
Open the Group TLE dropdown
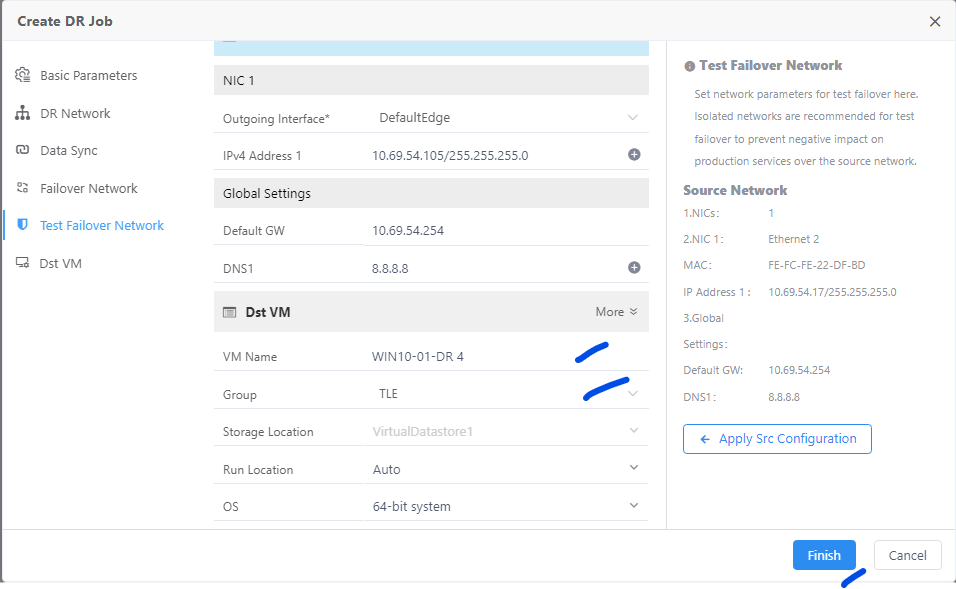point(506,394)
